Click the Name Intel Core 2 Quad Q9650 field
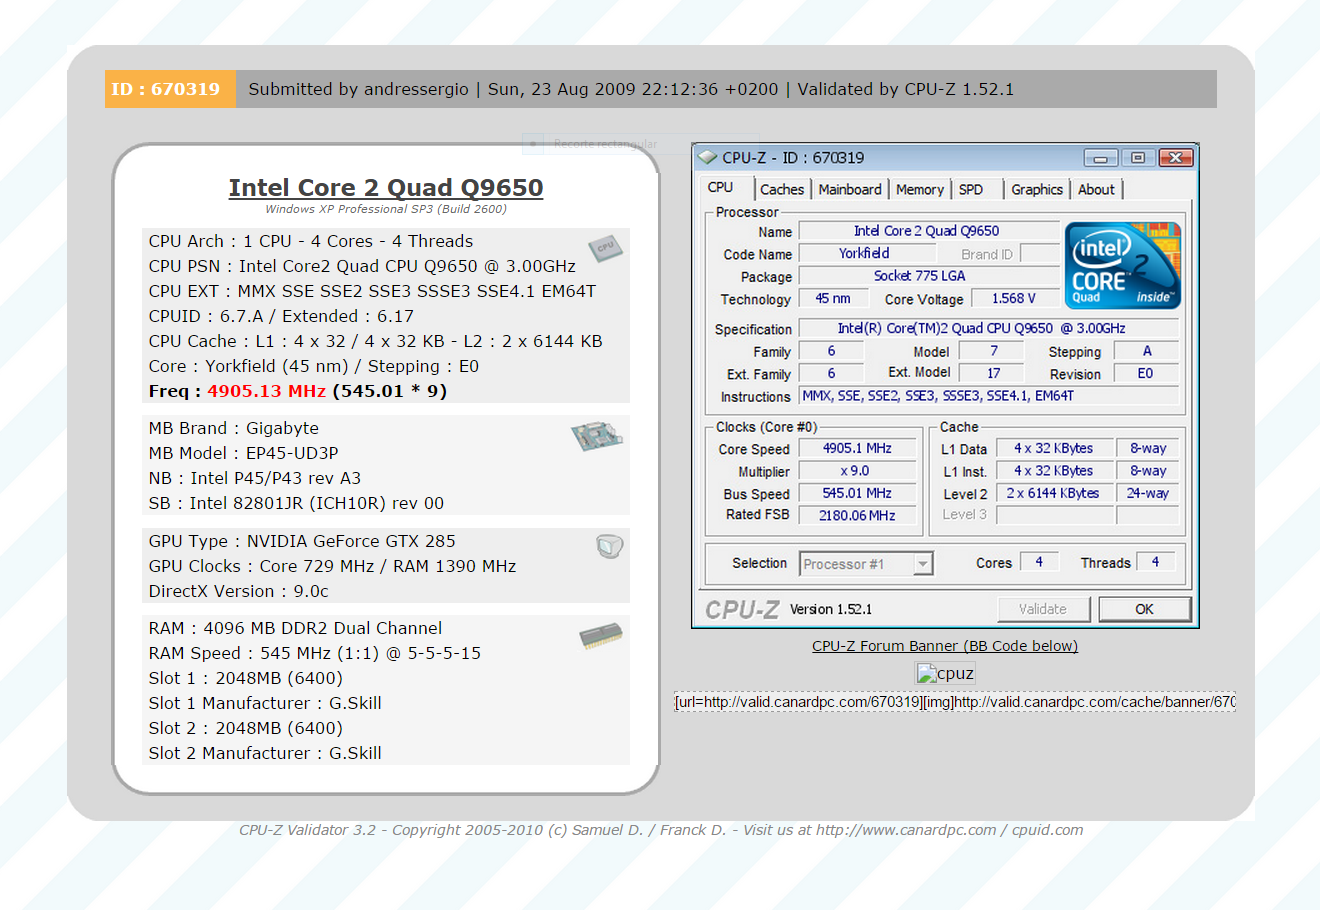 click(930, 231)
